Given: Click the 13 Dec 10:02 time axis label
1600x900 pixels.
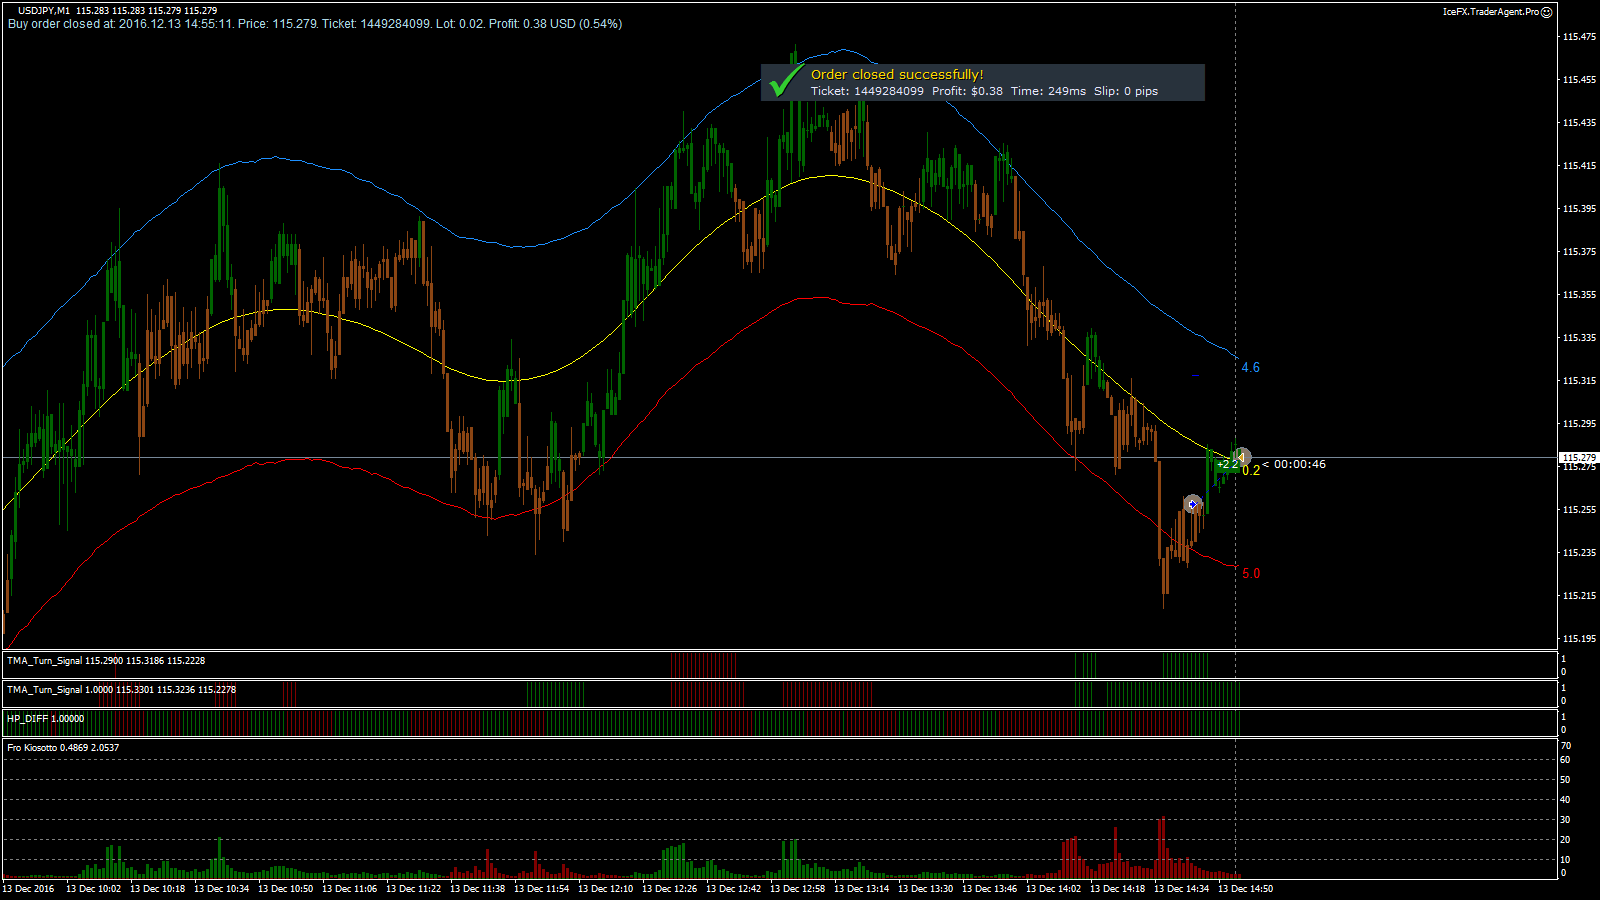Looking at the screenshot, I should pos(93,888).
